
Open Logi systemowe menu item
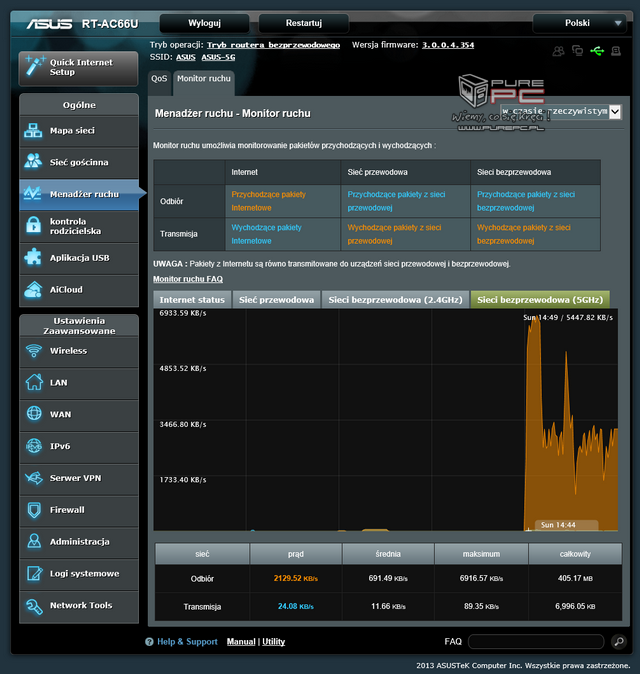pyautogui.click(x=79, y=574)
